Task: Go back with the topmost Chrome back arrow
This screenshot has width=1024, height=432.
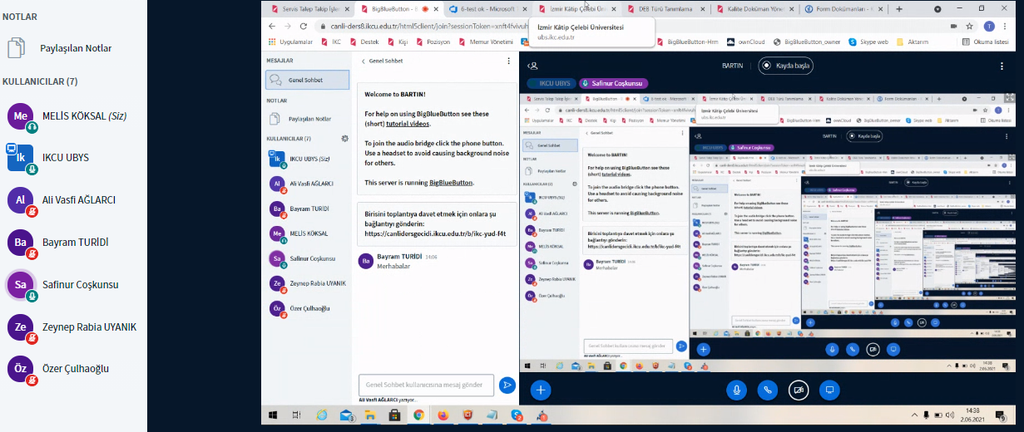Action: point(272,26)
